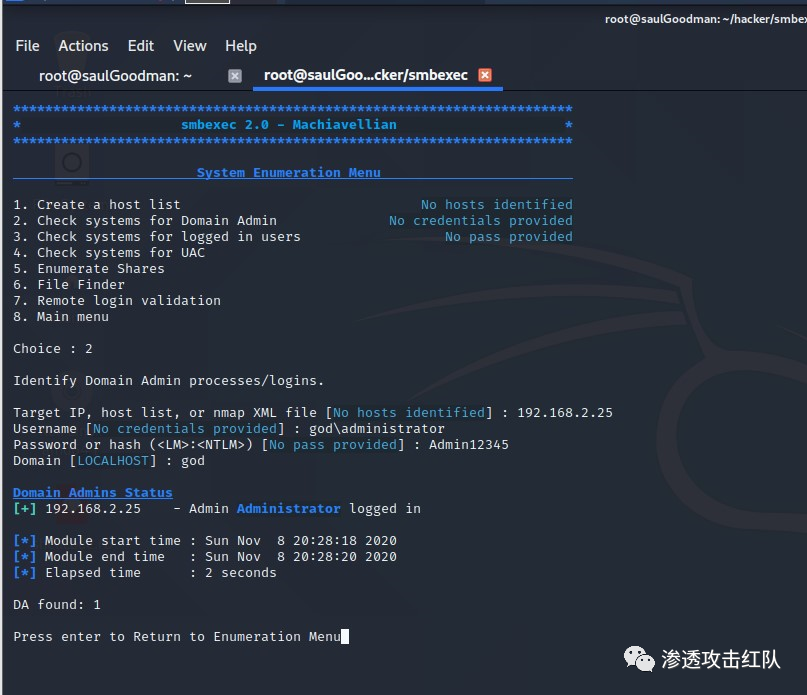Switch to the root@saulGoodman: ~ tab

click(x=115, y=75)
